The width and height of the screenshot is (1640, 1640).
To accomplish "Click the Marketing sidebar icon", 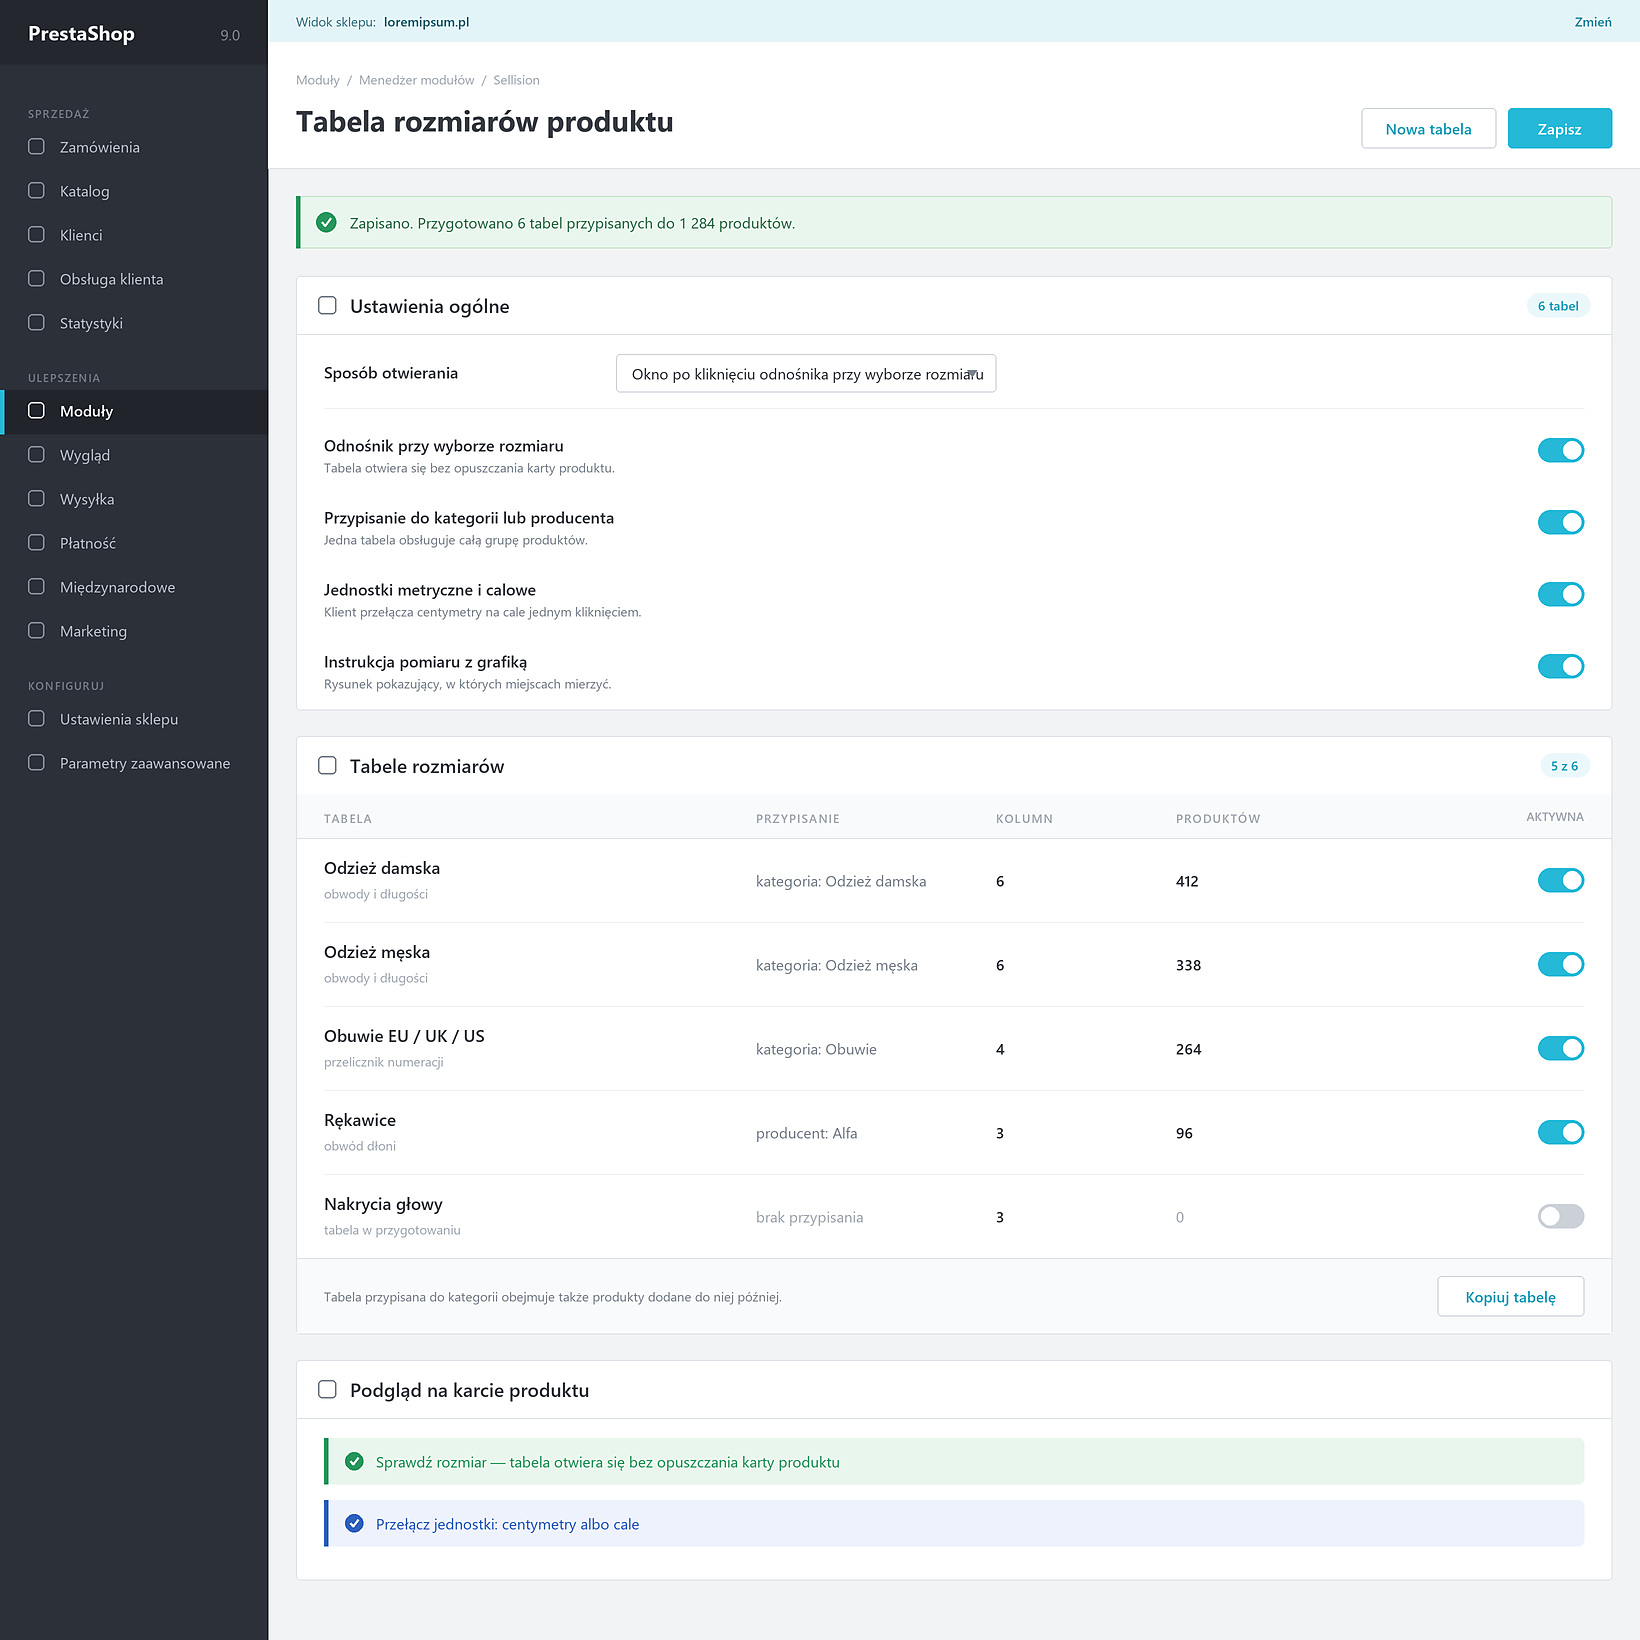I will (36, 631).
